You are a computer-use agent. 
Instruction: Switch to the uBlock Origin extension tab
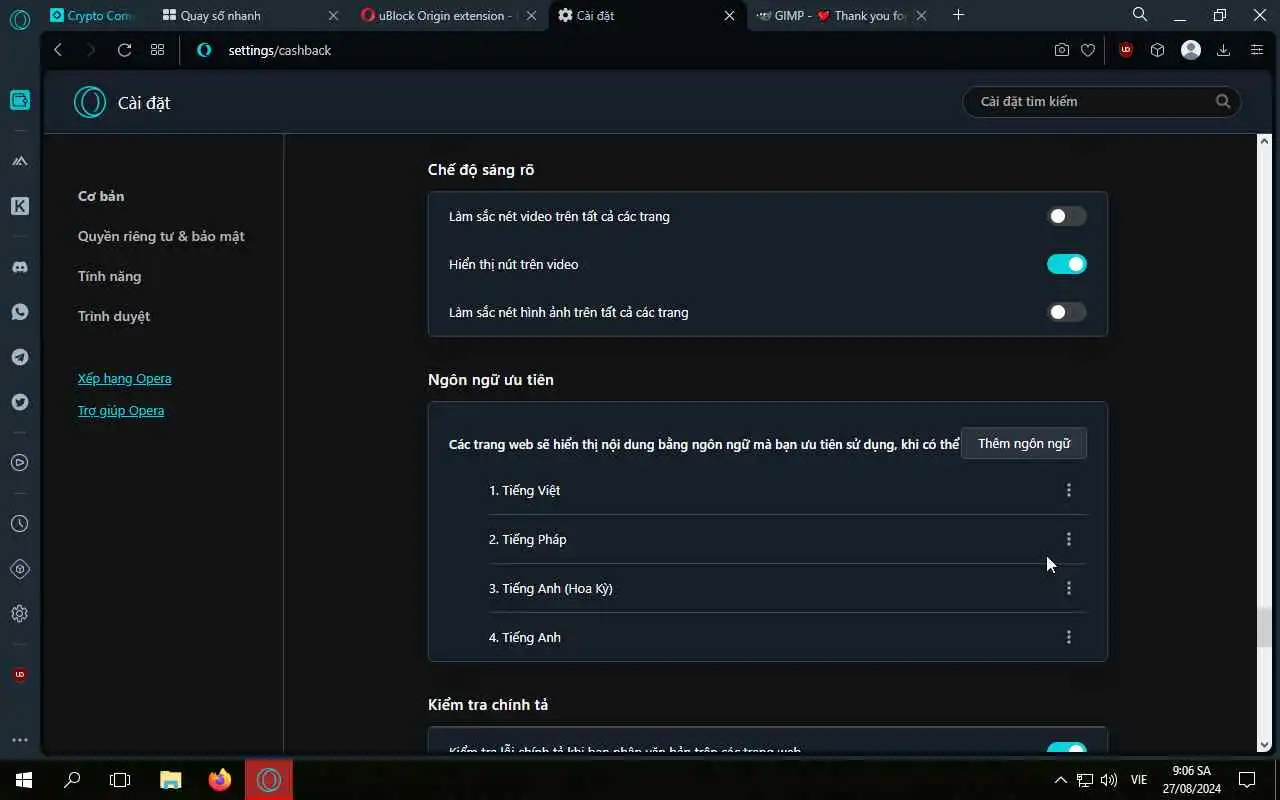[x=440, y=15]
